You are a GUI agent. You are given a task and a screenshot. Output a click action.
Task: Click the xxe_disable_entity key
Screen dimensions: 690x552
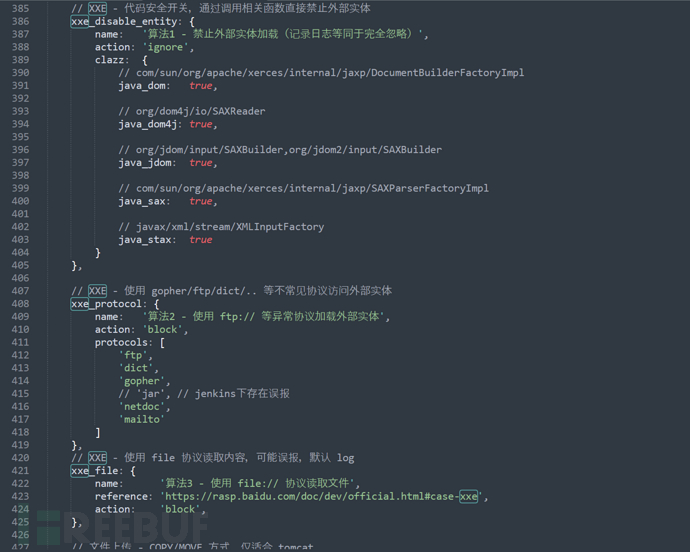(124, 22)
